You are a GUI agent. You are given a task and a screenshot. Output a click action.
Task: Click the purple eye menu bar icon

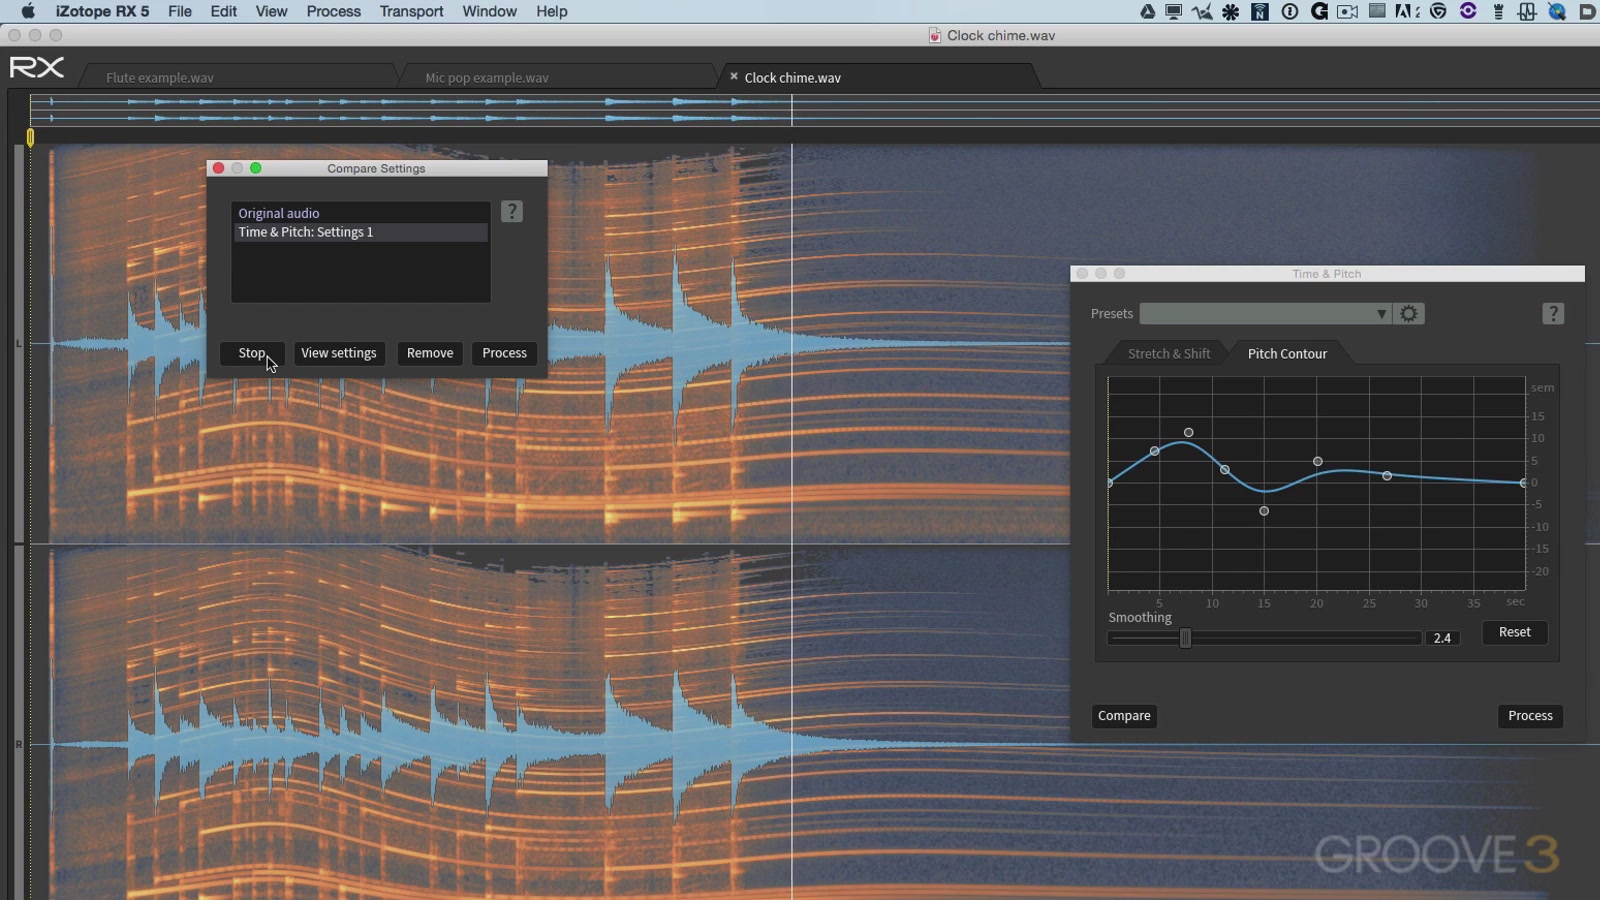click(x=1468, y=11)
